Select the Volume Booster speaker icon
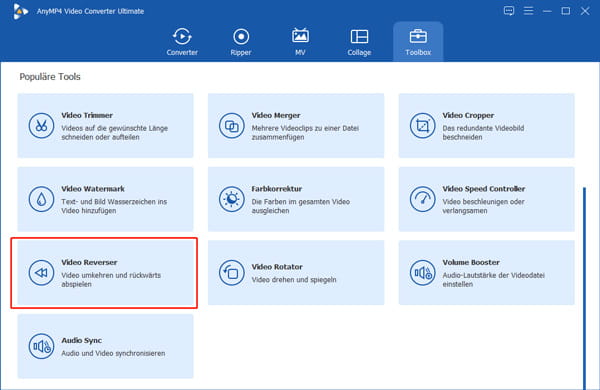 (x=422, y=273)
